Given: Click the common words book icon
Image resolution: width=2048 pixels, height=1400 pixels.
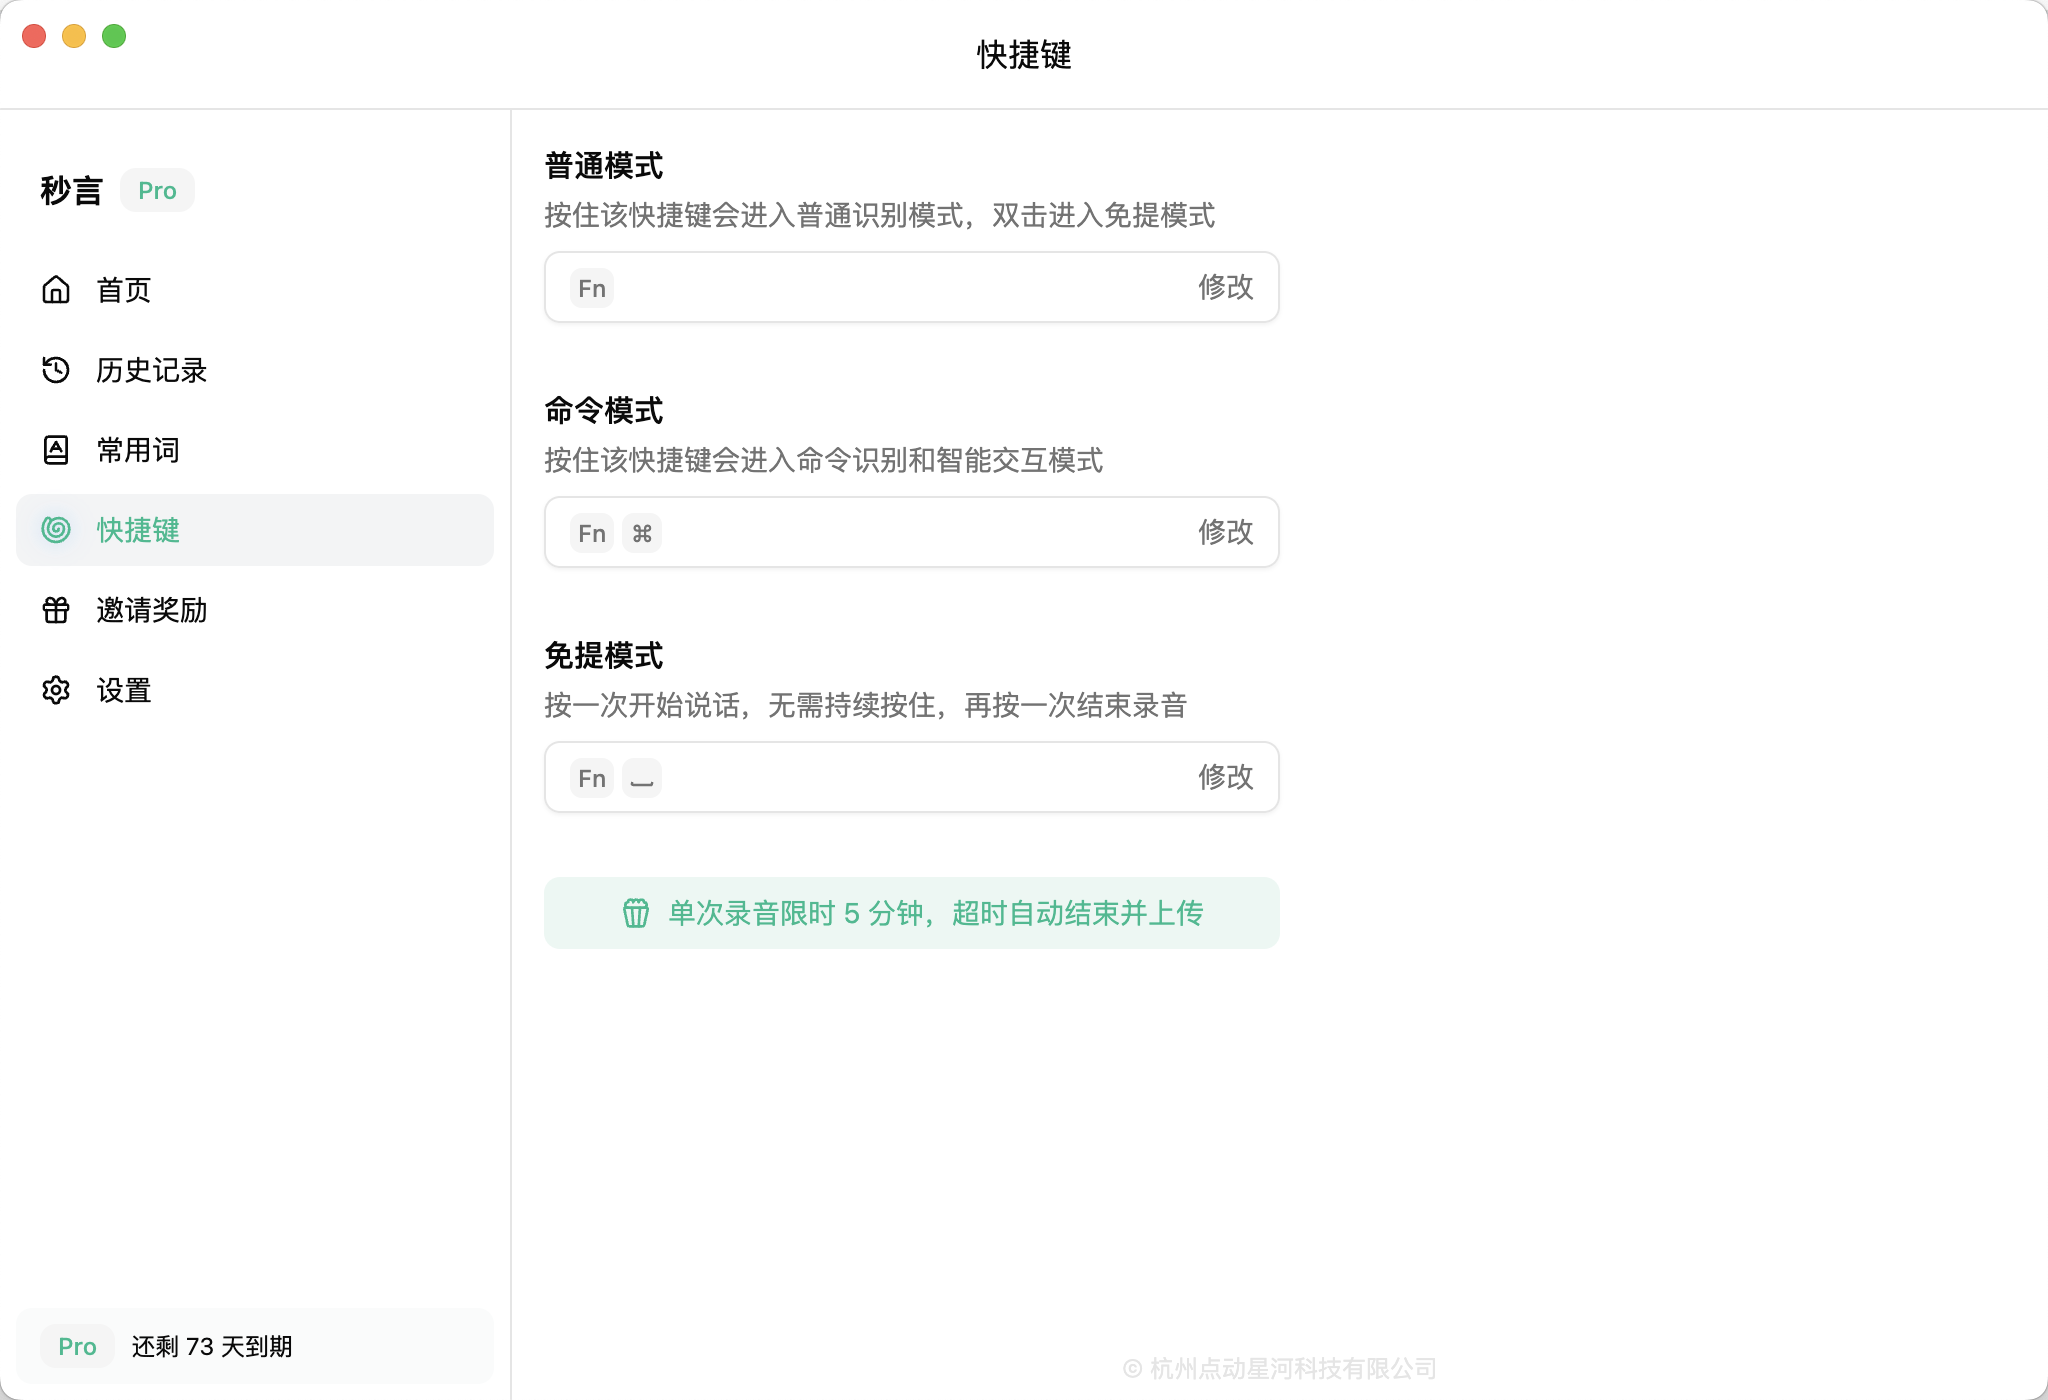Looking at the screenshot, I should (x=56, y=450).
